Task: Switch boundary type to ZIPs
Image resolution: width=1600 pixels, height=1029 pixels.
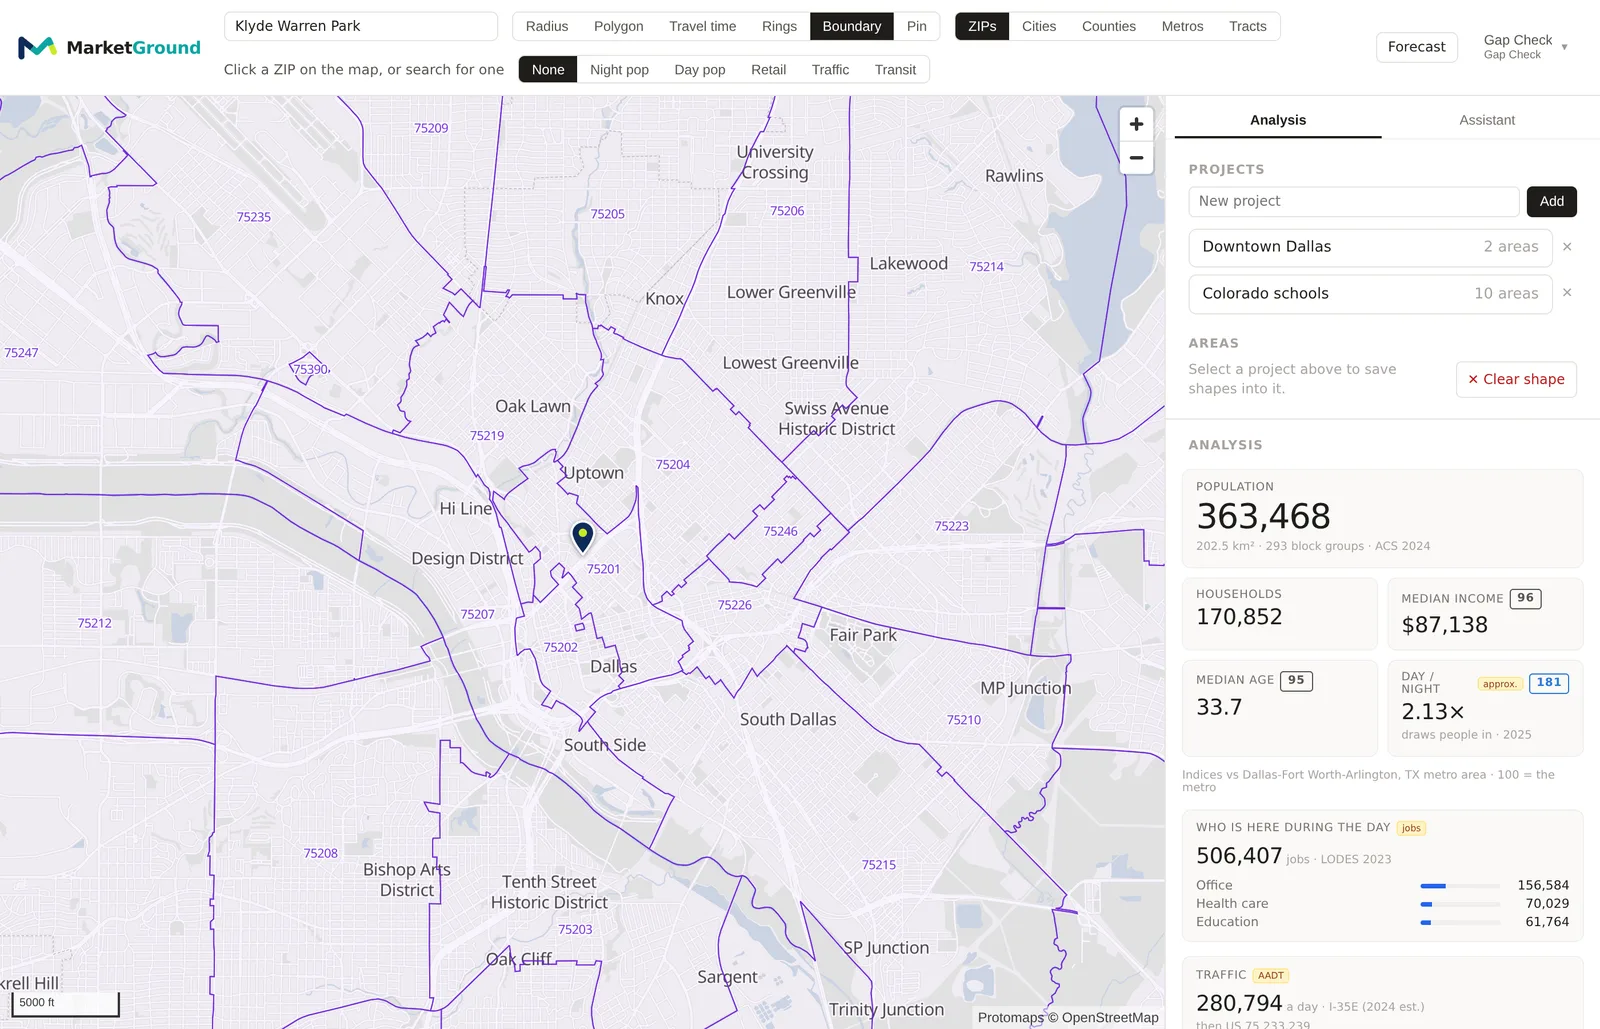Action: [982, 26]
